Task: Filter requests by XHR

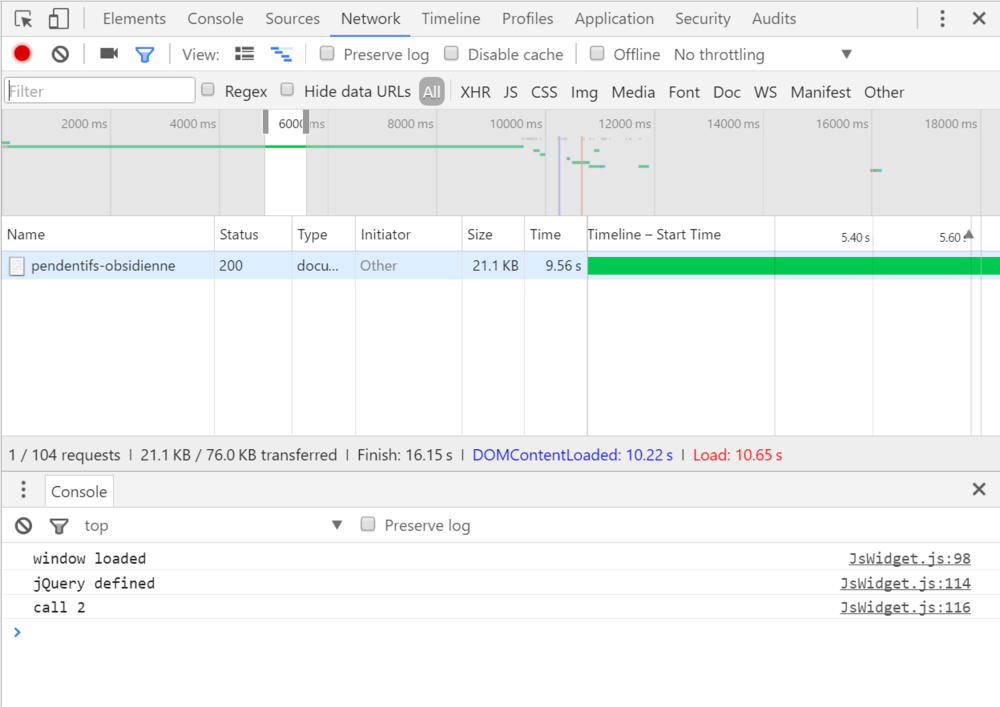Action: pyautogui.click(x=475, y=92)
